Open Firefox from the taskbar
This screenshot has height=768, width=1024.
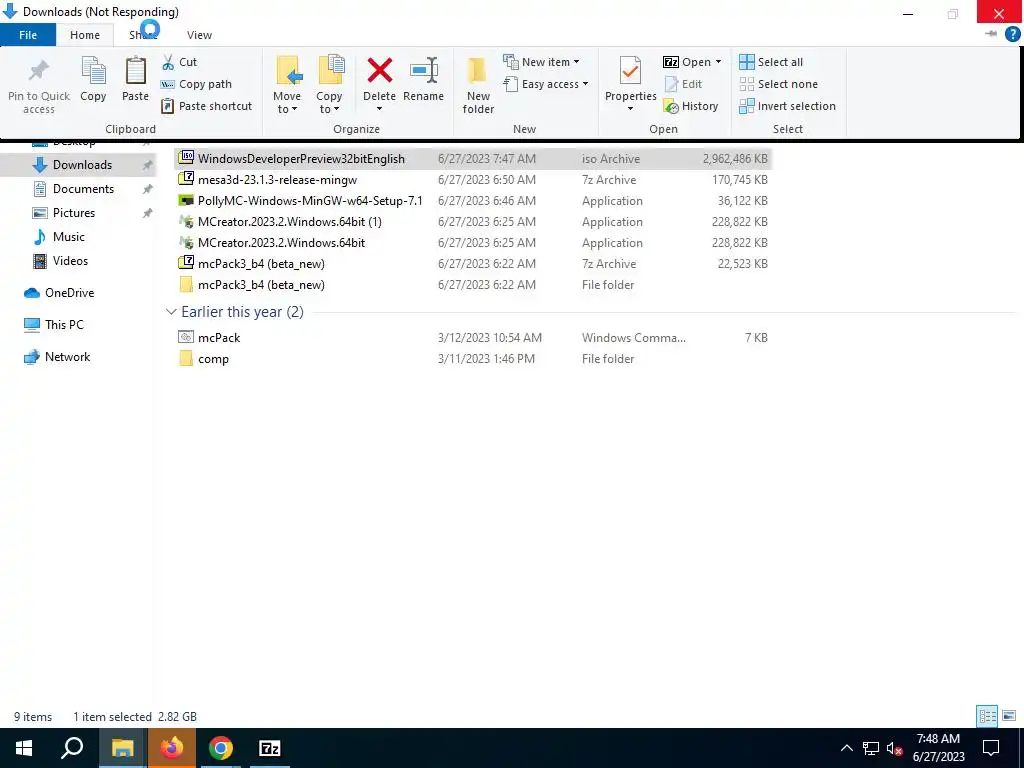coord(172,748)
